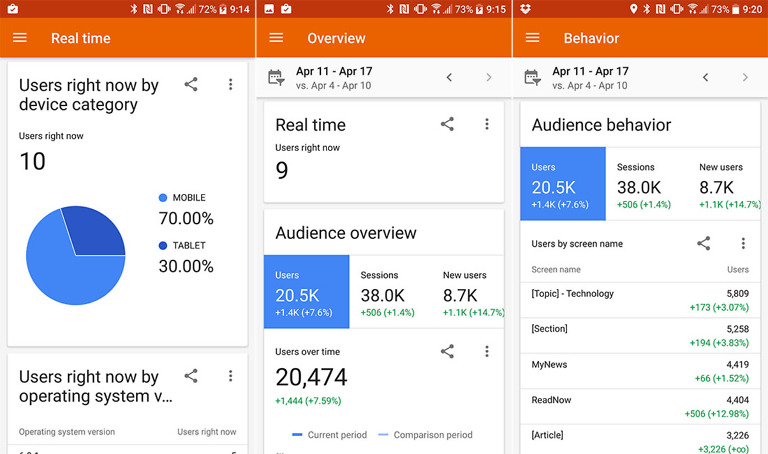Select Sessions metric tab in Audience overview
The image size is (768, 454).
[x=391, y=291]
